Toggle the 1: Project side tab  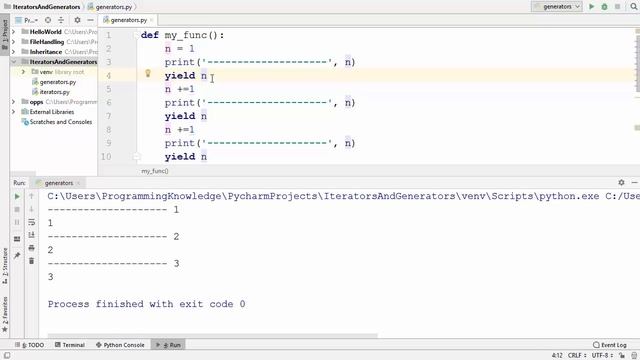point(5,34)
